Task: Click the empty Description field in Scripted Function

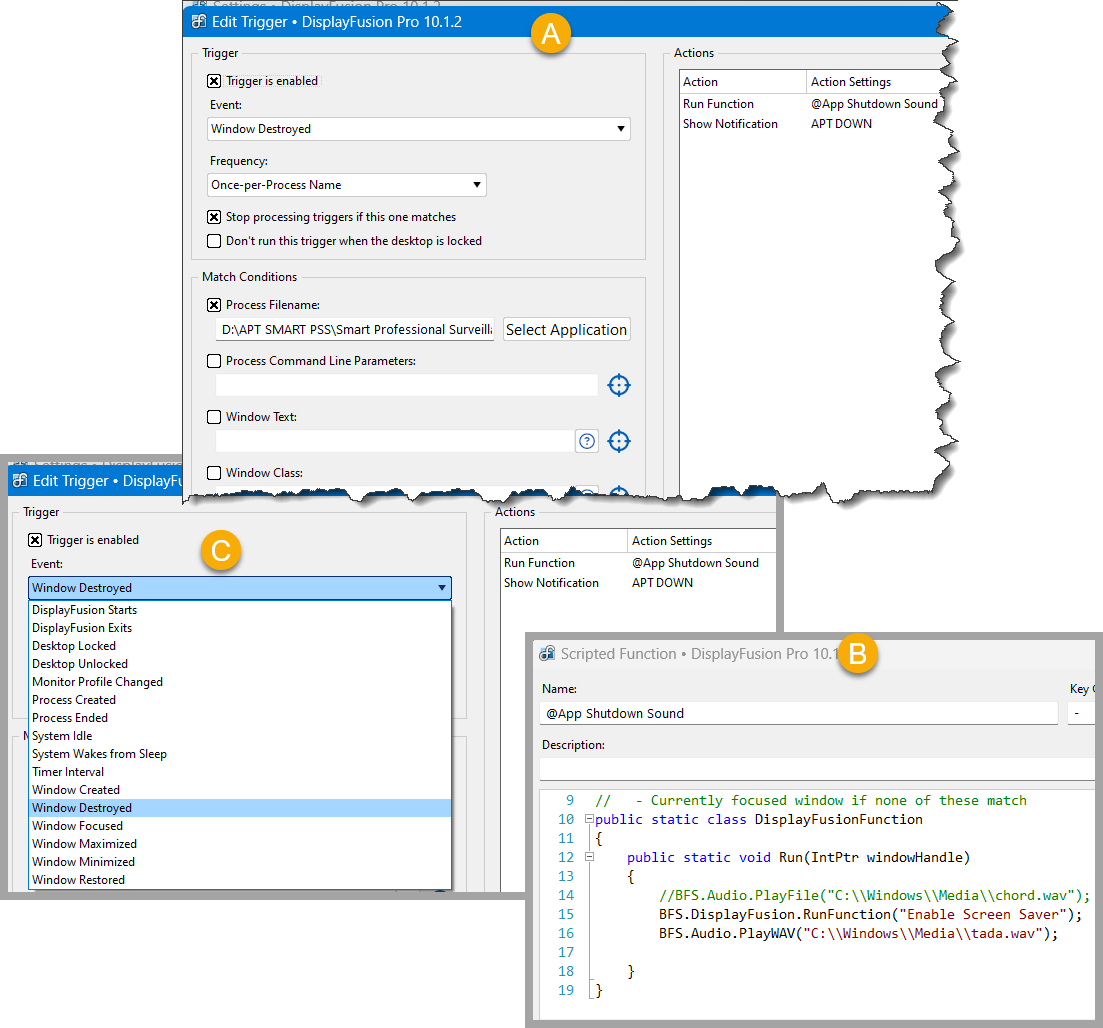Action: 815,769
